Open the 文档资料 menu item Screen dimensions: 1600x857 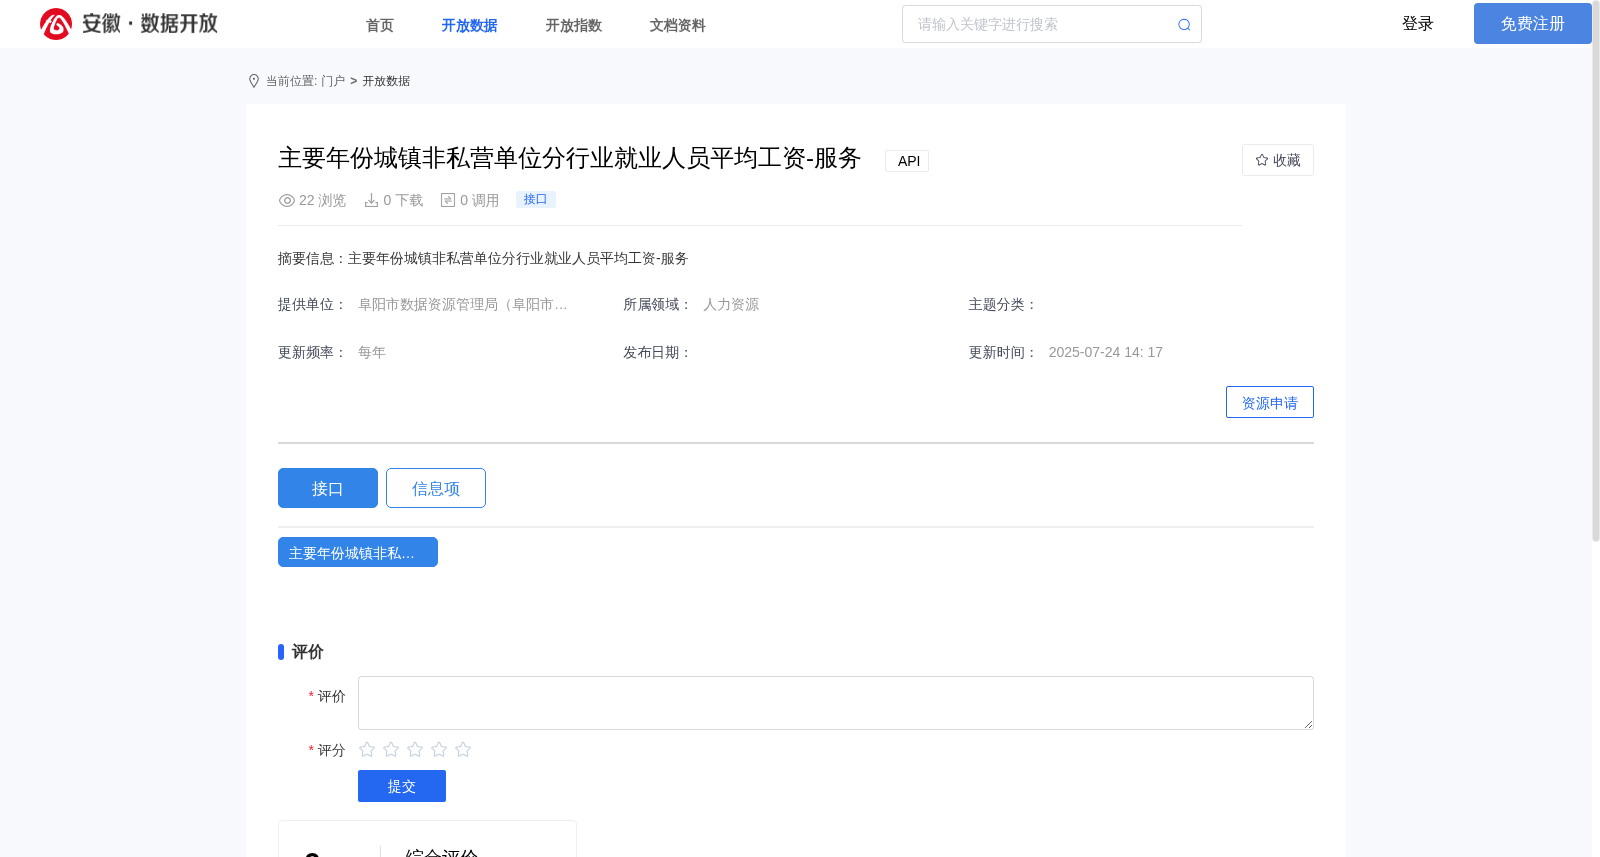(x=677, y=25)
